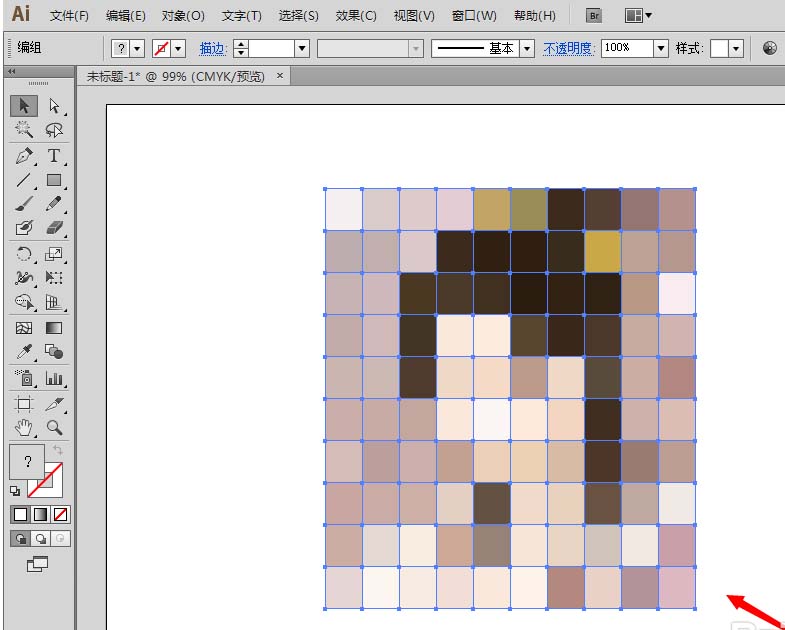Screen dimensions: 785x630
Task: Select the Zoom magnifier tool
Action: click(x=54, y=427)
